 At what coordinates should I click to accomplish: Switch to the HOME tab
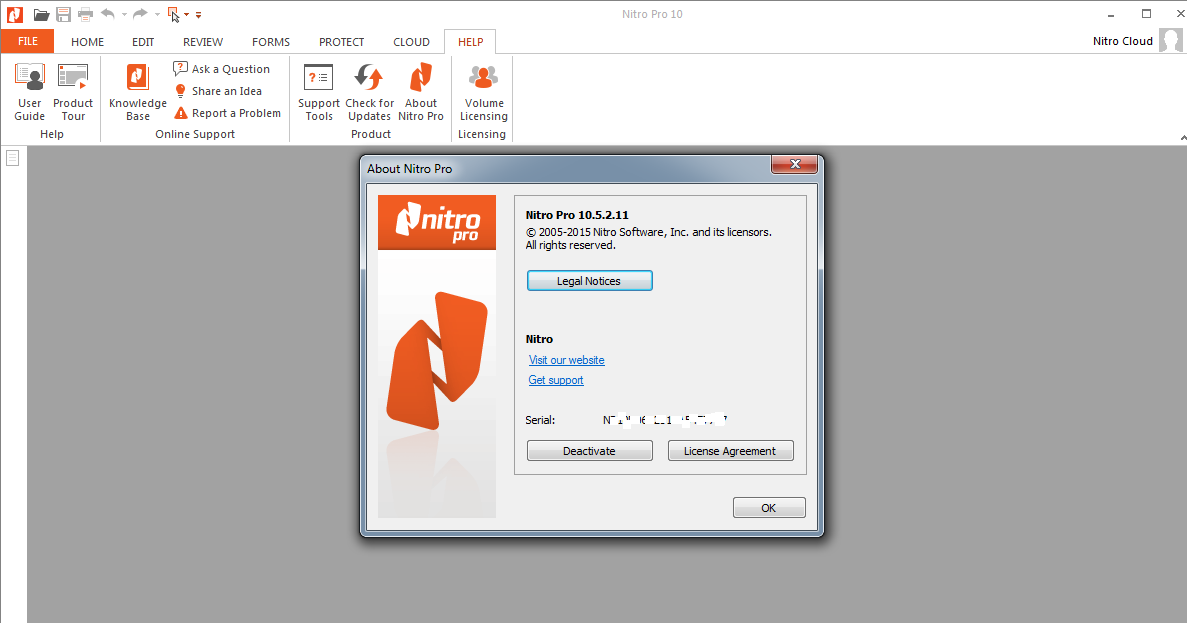88,42
